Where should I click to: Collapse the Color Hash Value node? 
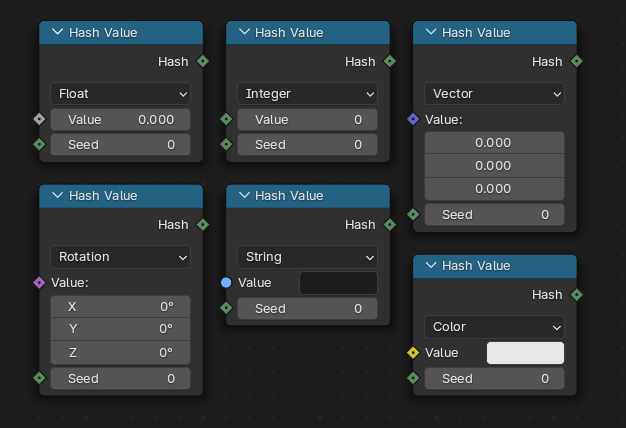coord(431,265)
